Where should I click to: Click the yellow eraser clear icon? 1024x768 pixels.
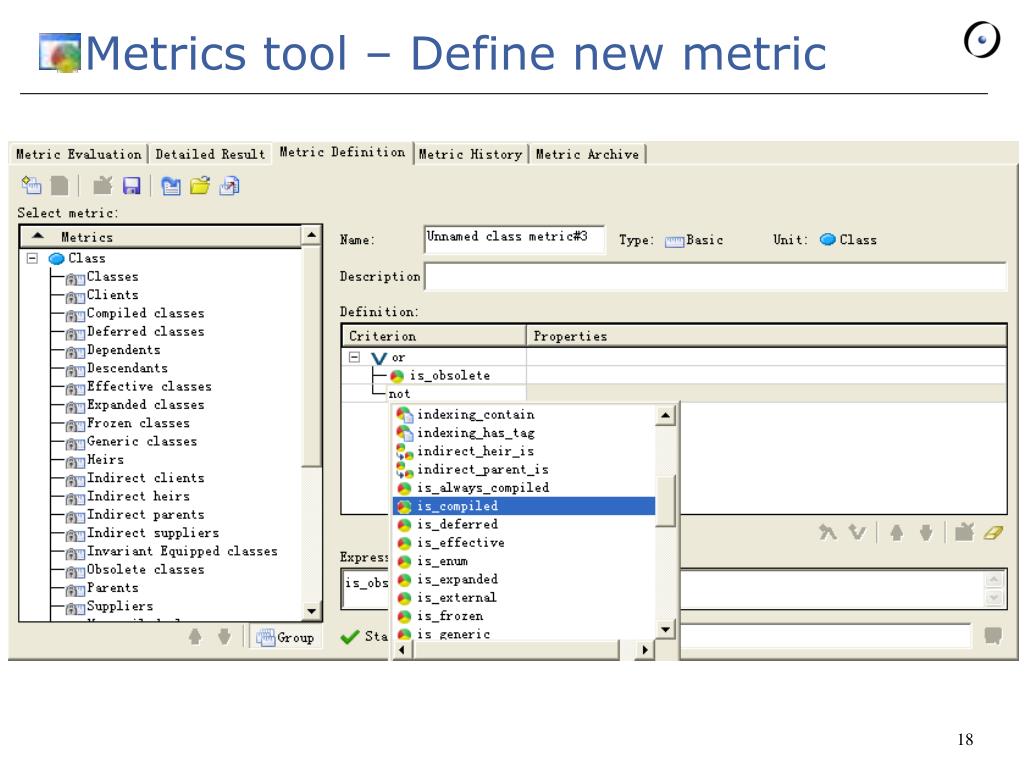(x=993, y=533)
